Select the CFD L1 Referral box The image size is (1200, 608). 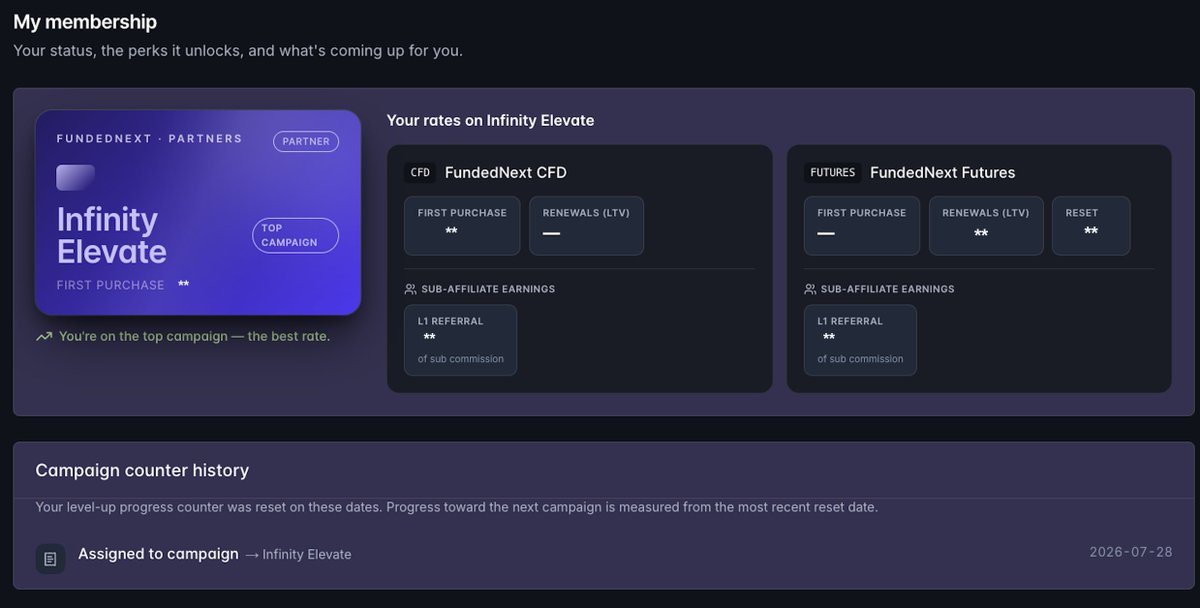coord(460,340)
